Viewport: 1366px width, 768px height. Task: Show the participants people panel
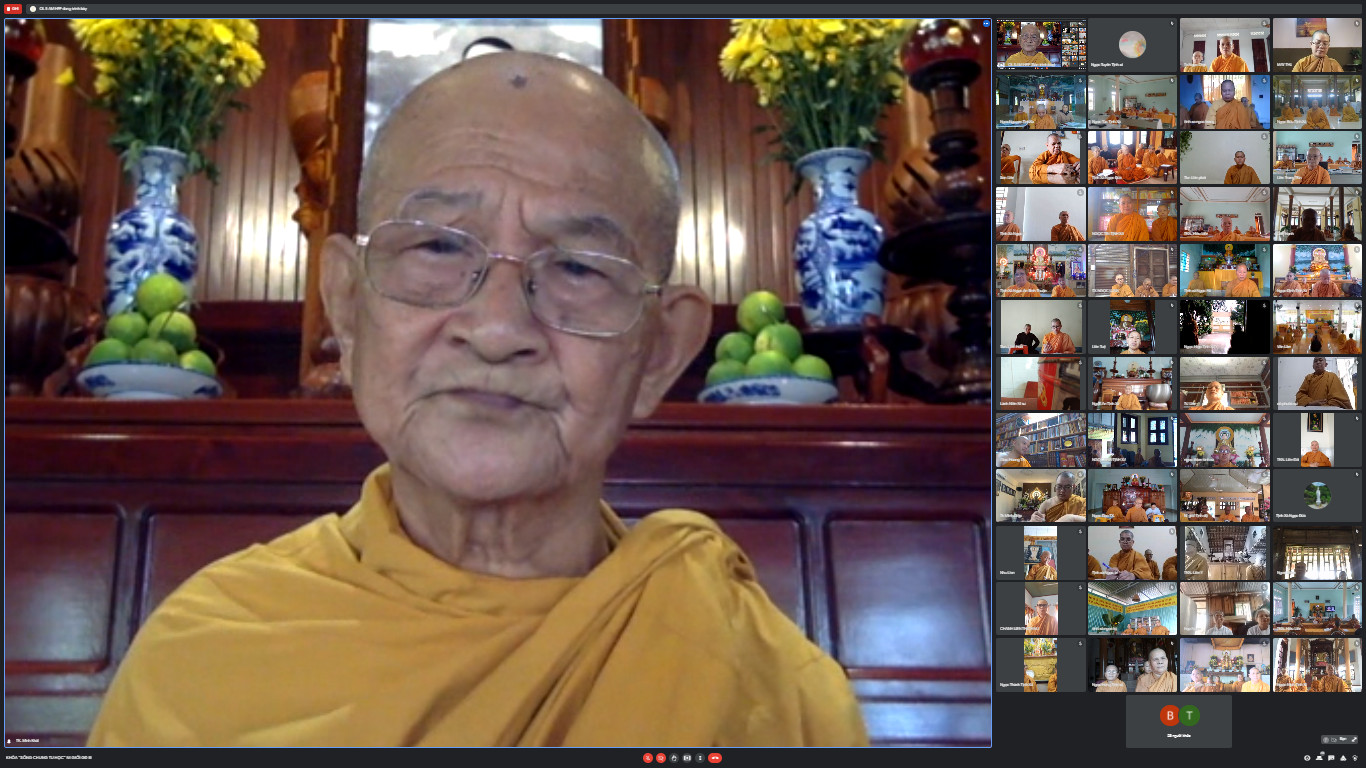tap(1319, 757)
